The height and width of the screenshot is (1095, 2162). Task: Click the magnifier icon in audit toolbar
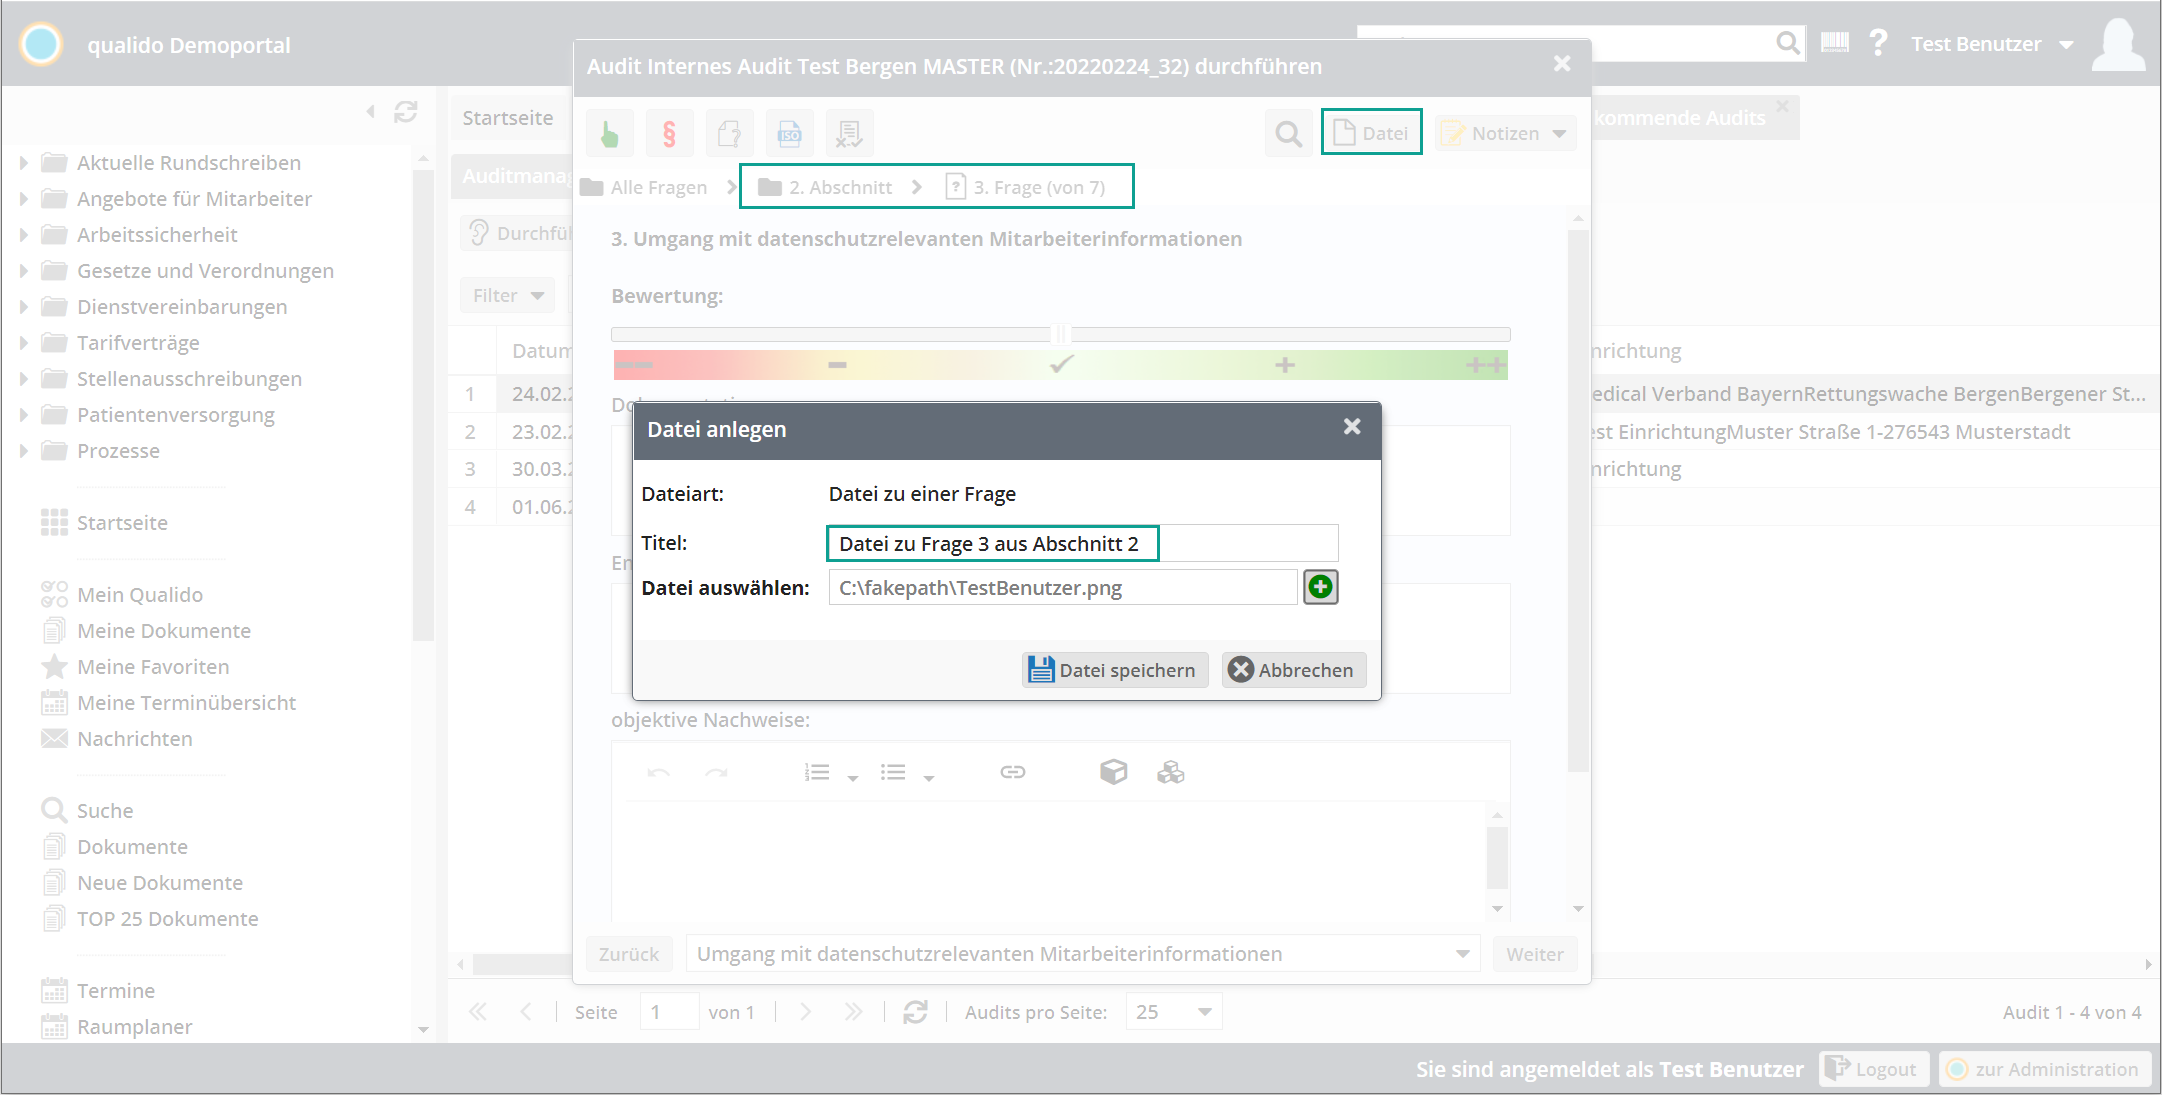(x=1288, y=133)
